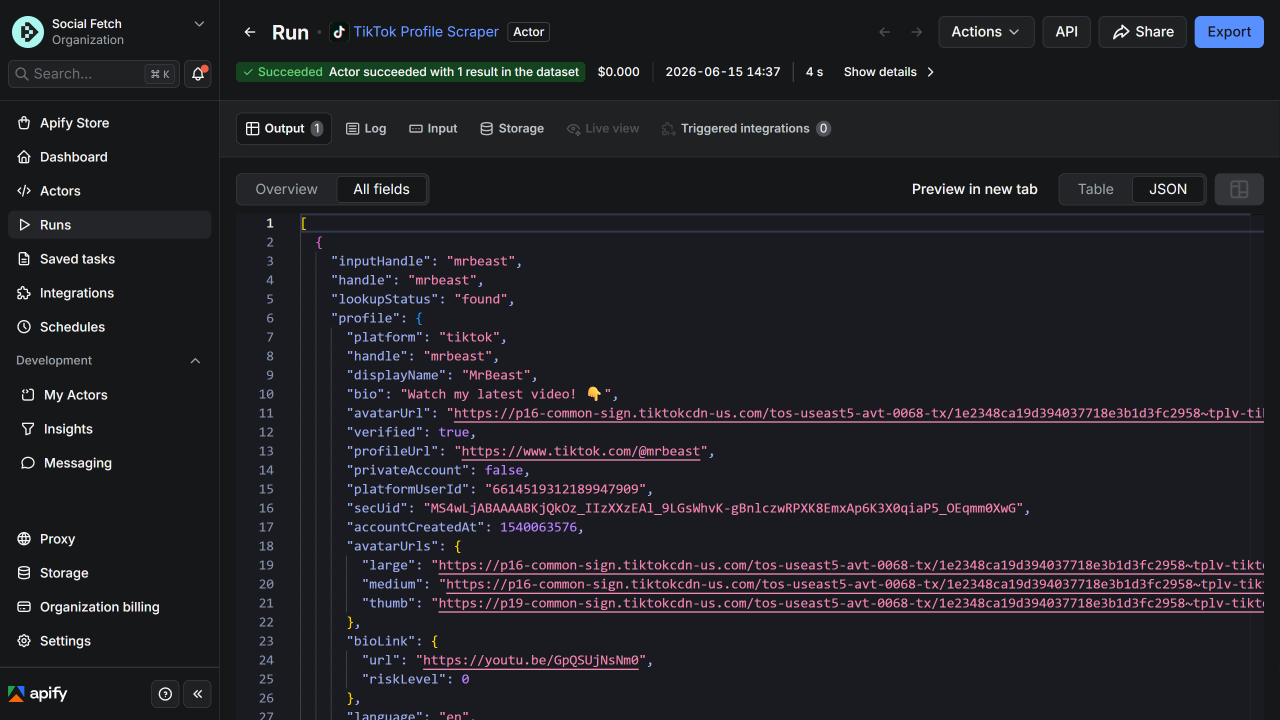
Task: Select the Overview fields view
Action: pos(286,189)
